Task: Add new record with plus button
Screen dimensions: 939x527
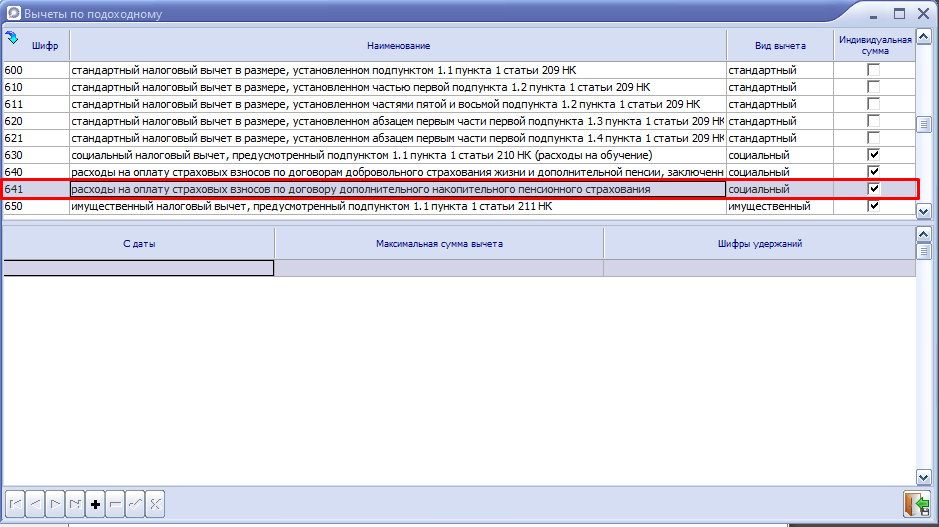Action: tap(96, 505)
